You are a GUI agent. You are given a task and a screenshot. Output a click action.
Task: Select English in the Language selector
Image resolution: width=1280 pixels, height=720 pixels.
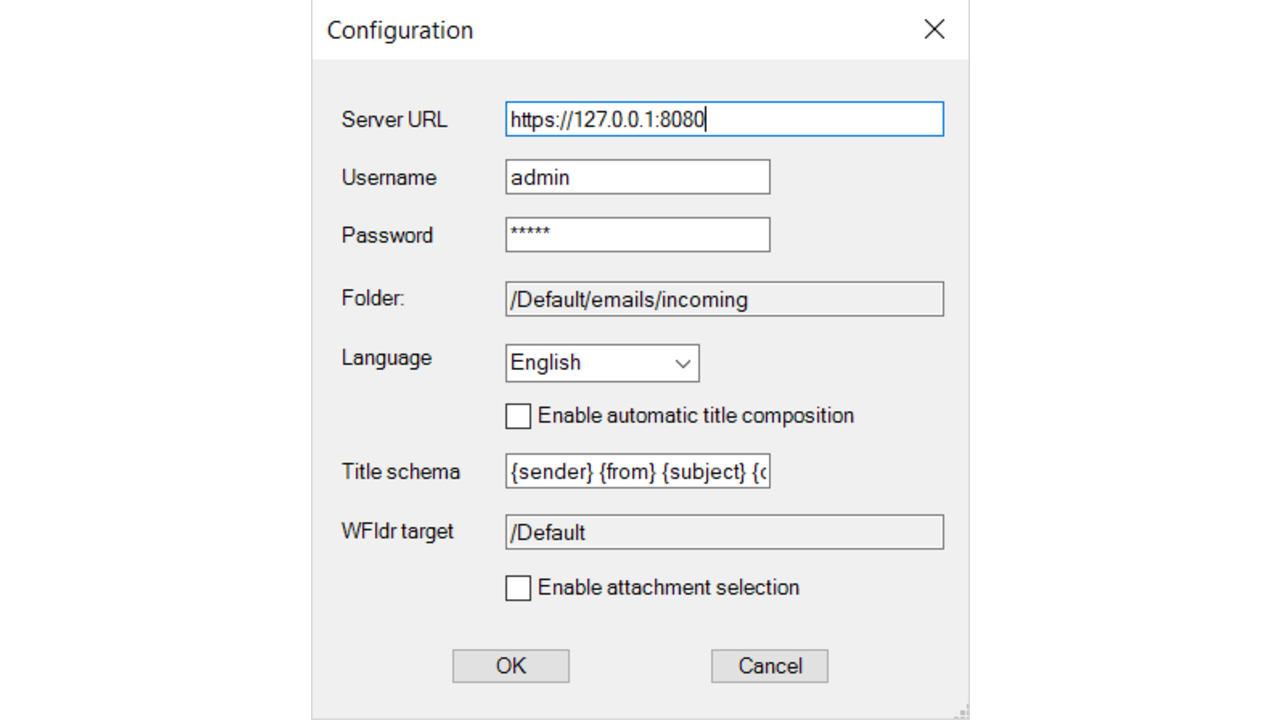tap(590, 362)
